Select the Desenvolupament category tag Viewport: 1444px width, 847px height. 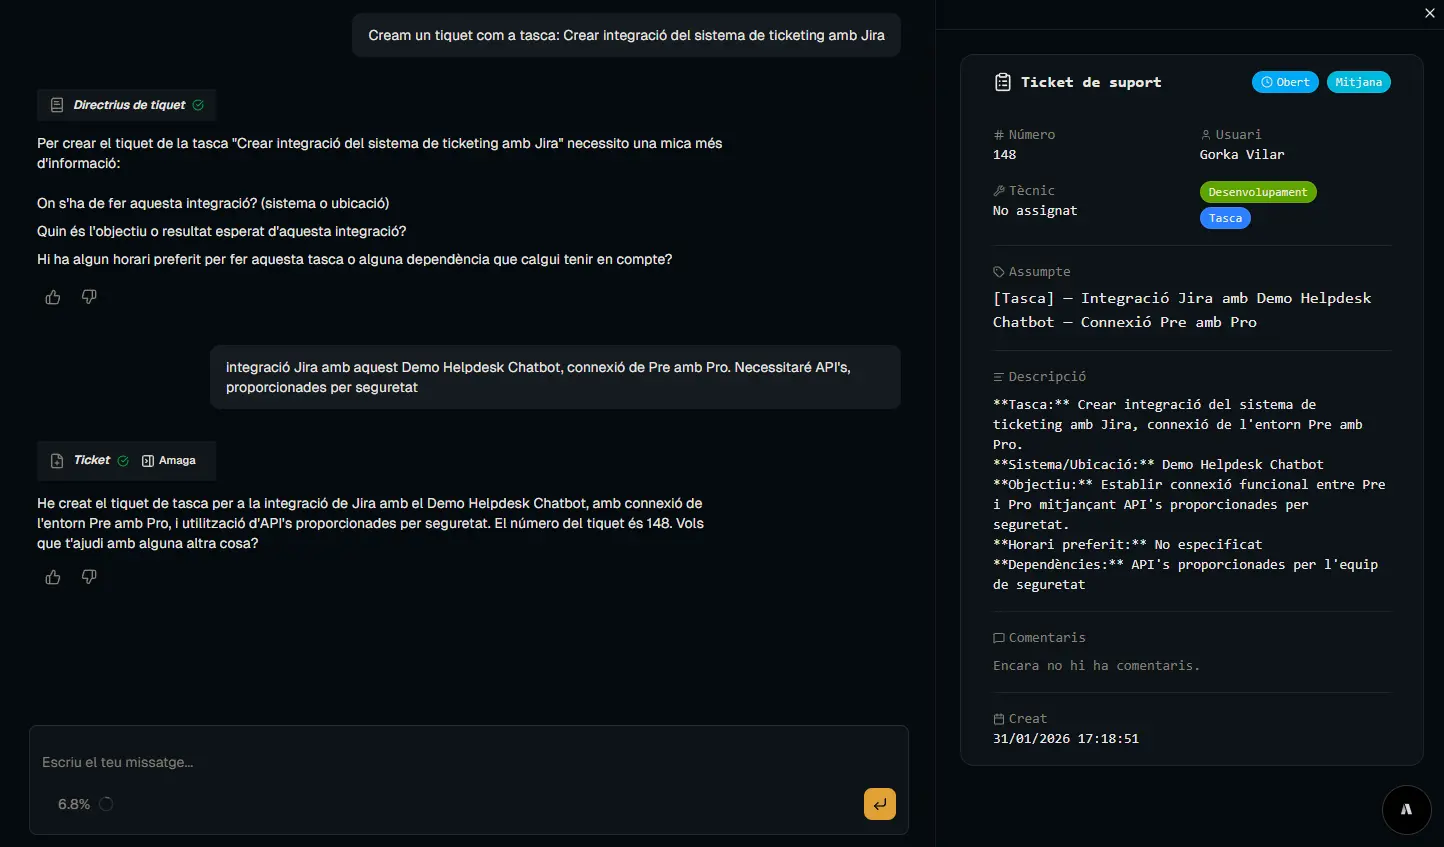pyautogui.click(x=1257, y=192)
